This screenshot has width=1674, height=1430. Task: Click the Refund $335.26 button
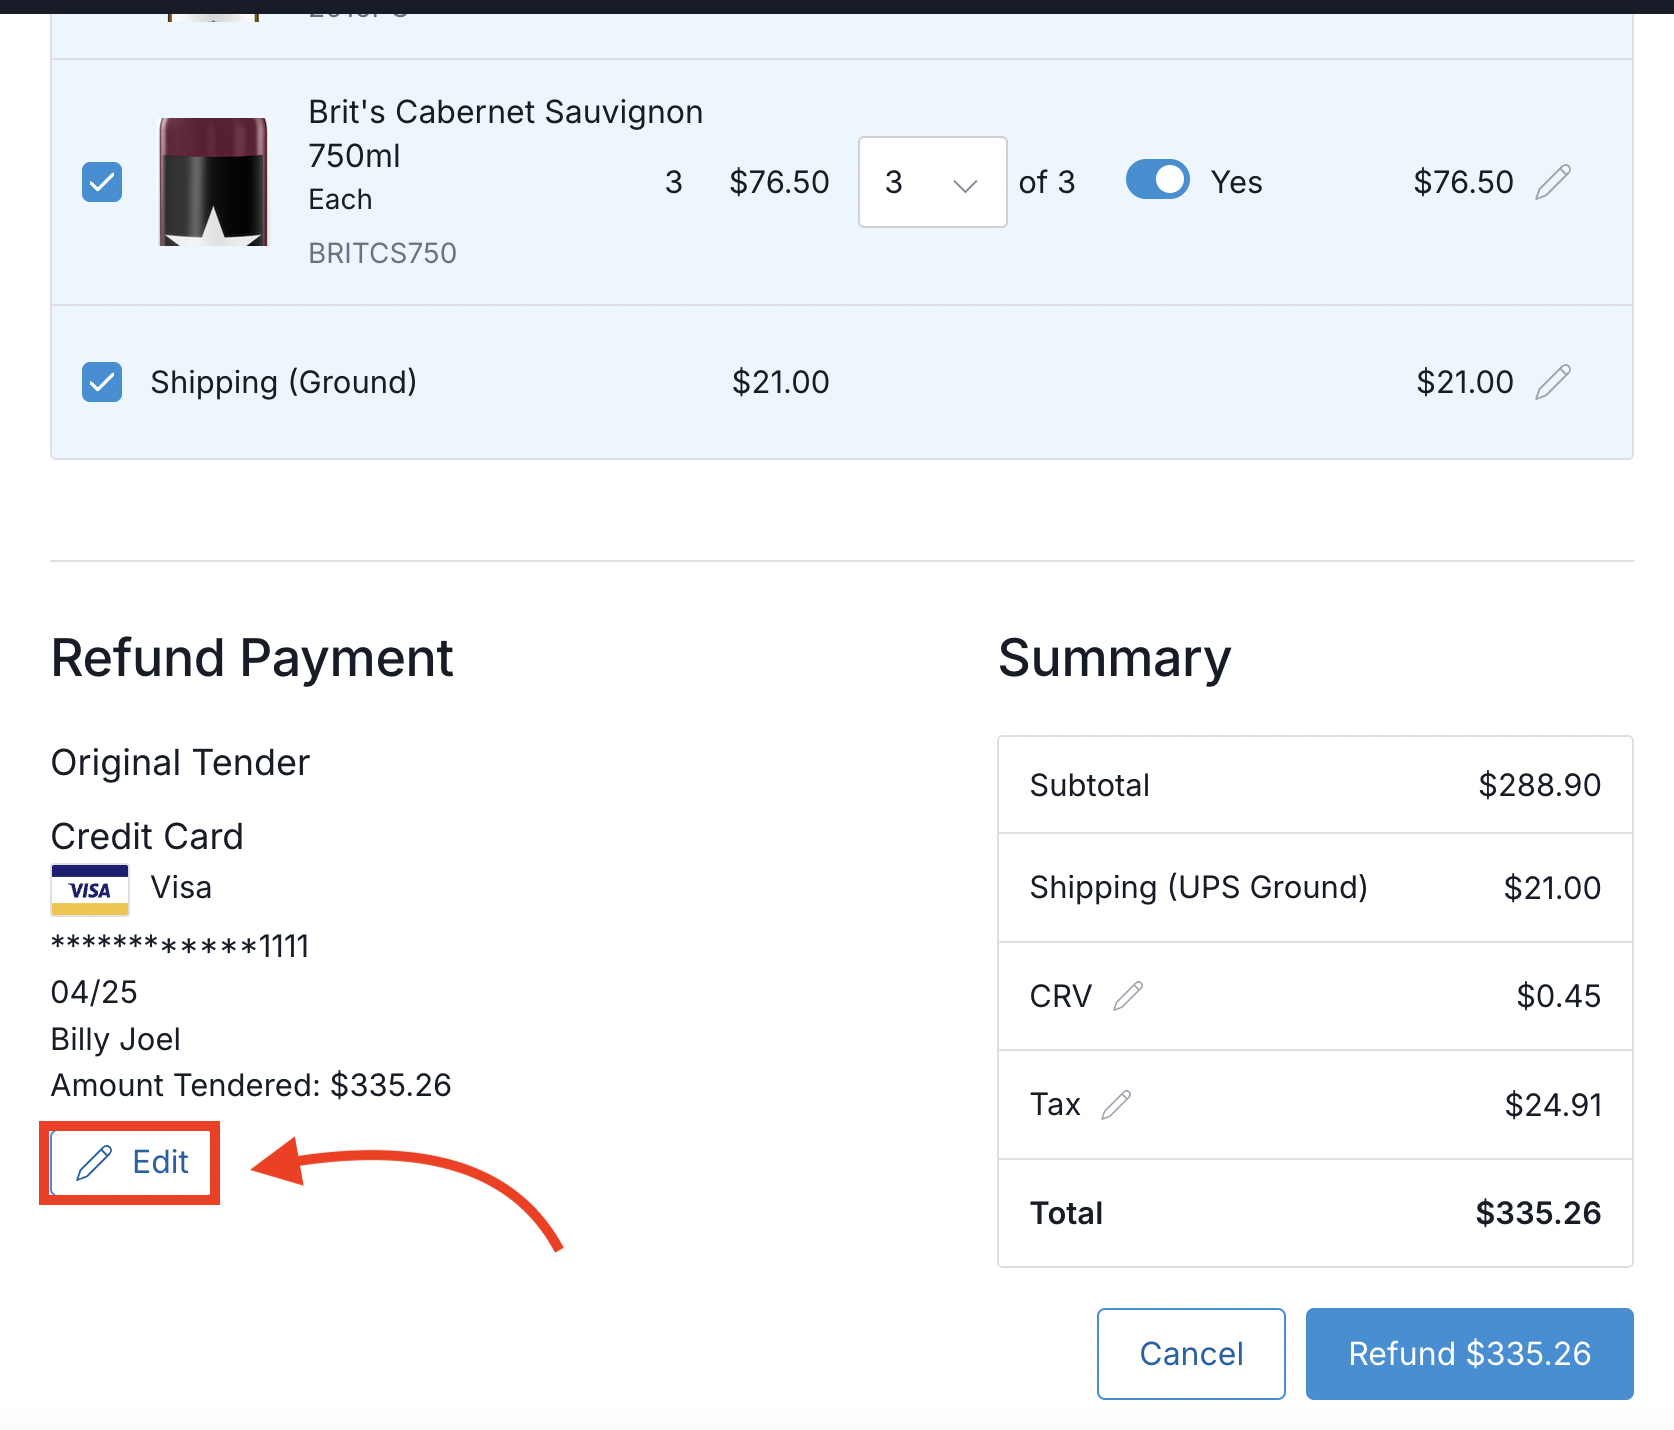(1468, 1353)
